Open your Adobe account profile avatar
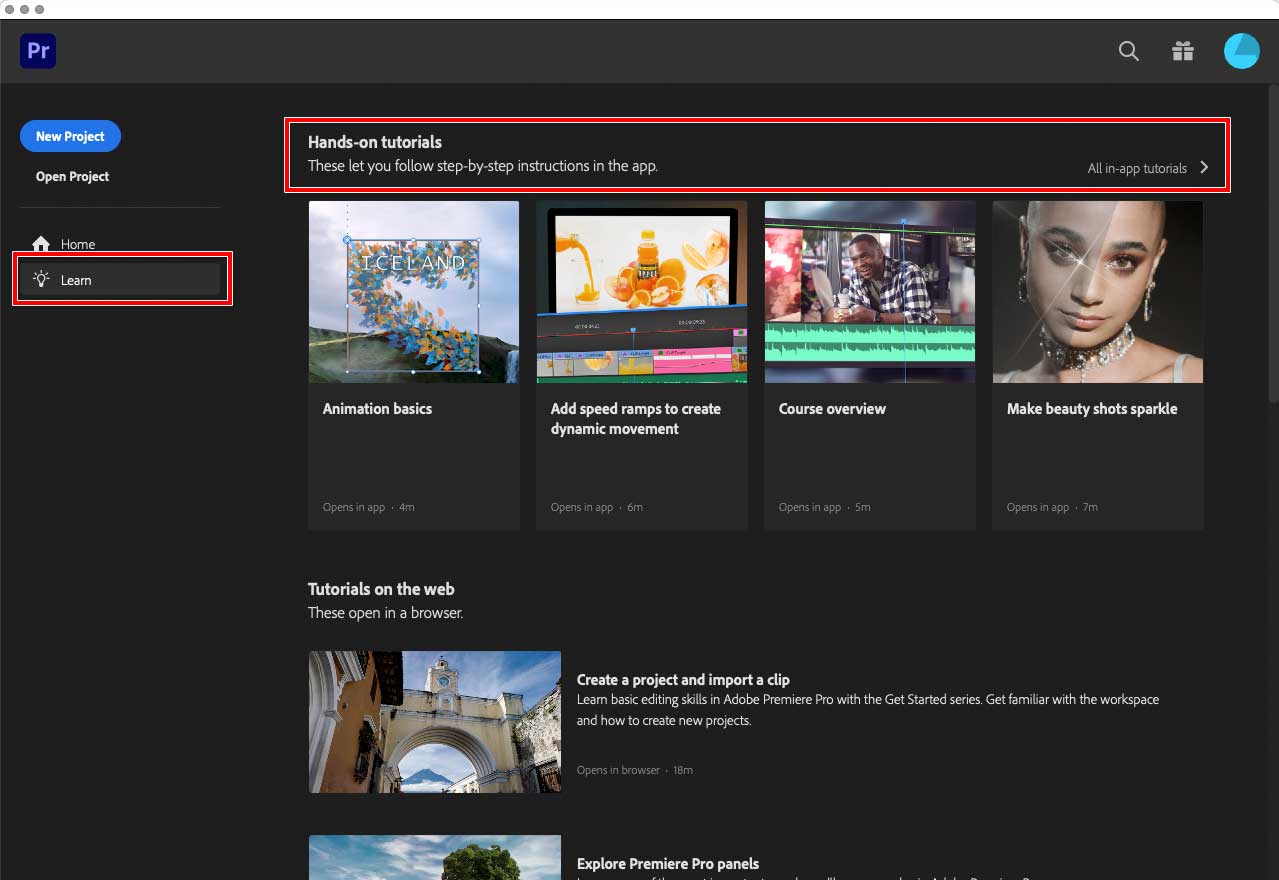This screenshot has height=880, width=1279. click(x=1241, y=50)
